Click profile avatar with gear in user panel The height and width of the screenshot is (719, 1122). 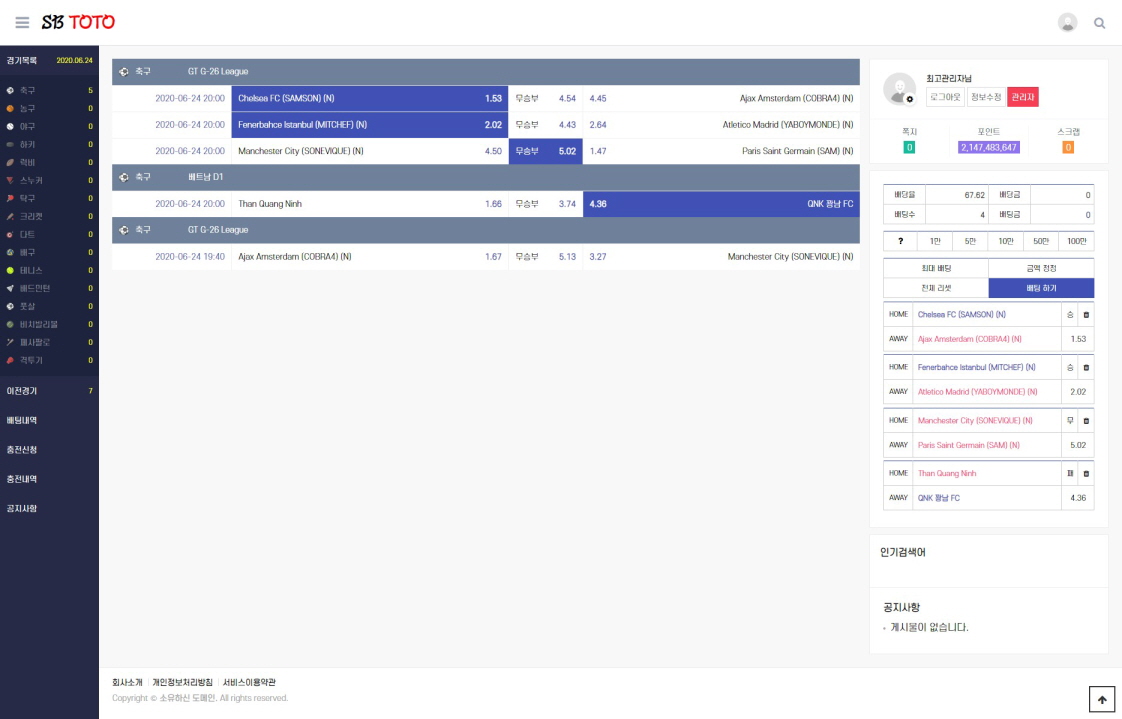899,89
